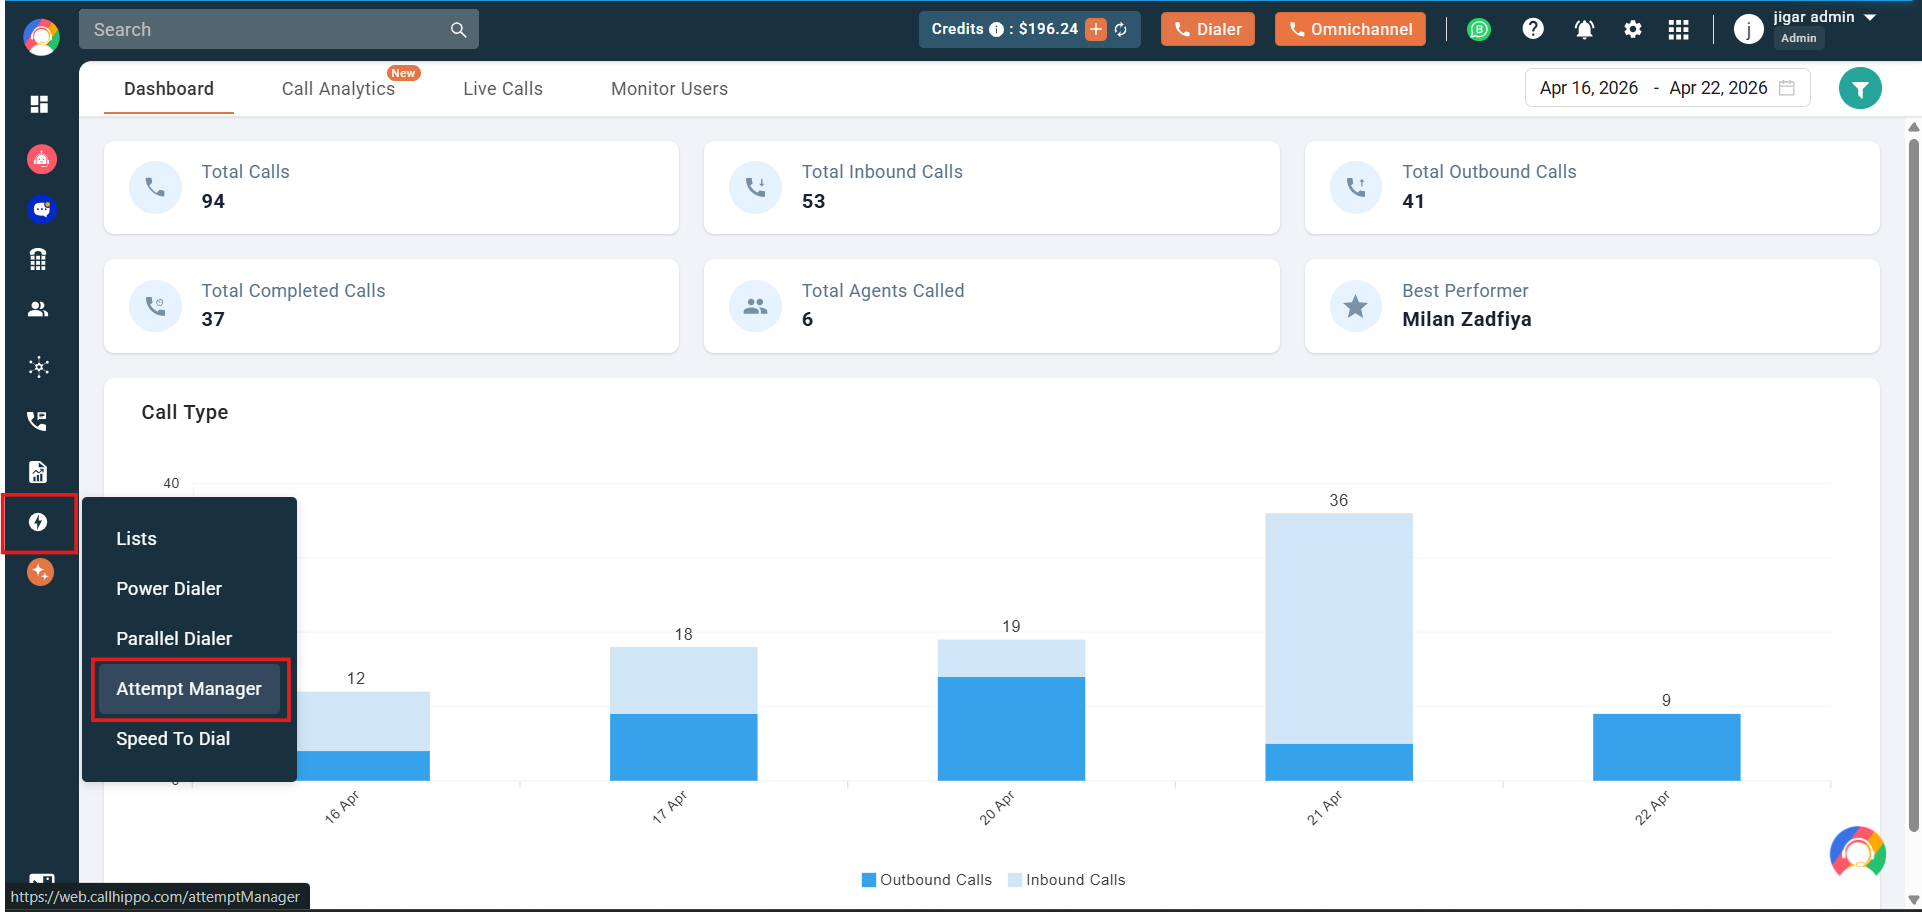Image resolution: width=1922 pixels, height=912 pixels.
Task: Click the jigar admin avatar
Action: pos(1748,29)
